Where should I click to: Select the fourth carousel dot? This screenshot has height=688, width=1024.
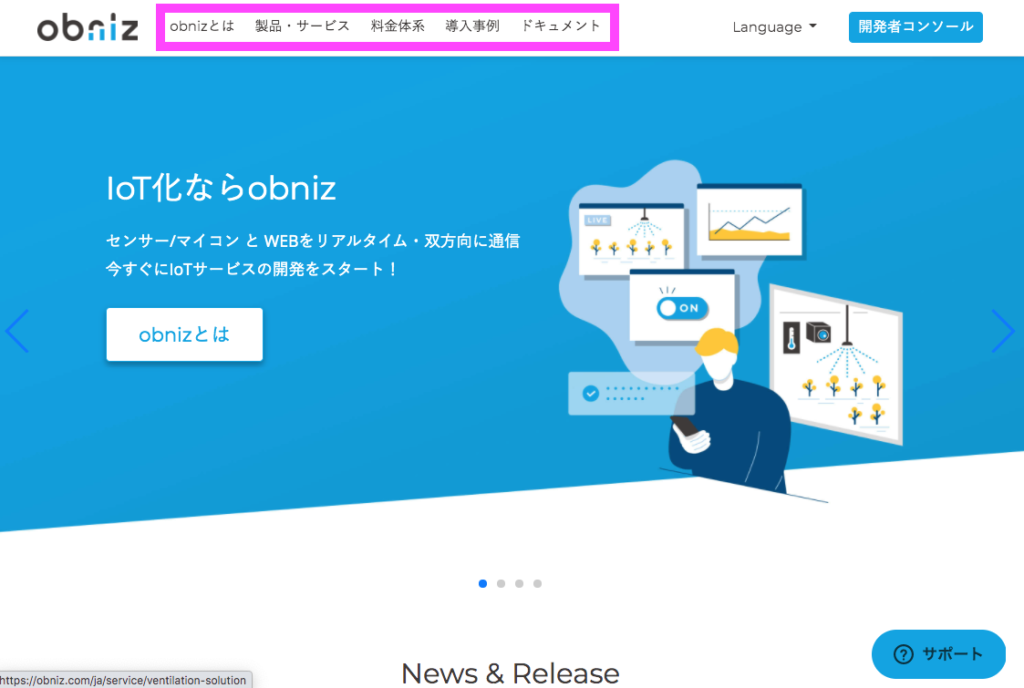(x=537, y=584)
